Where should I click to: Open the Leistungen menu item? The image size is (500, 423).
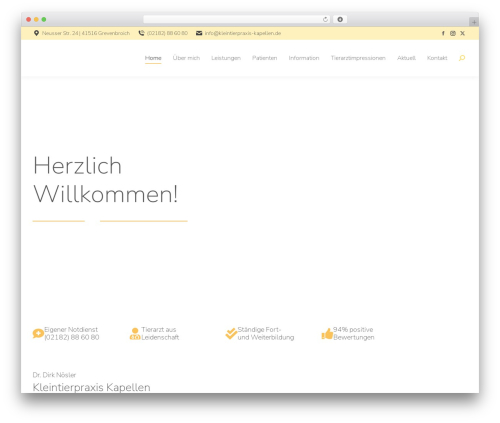click(226, 58)
